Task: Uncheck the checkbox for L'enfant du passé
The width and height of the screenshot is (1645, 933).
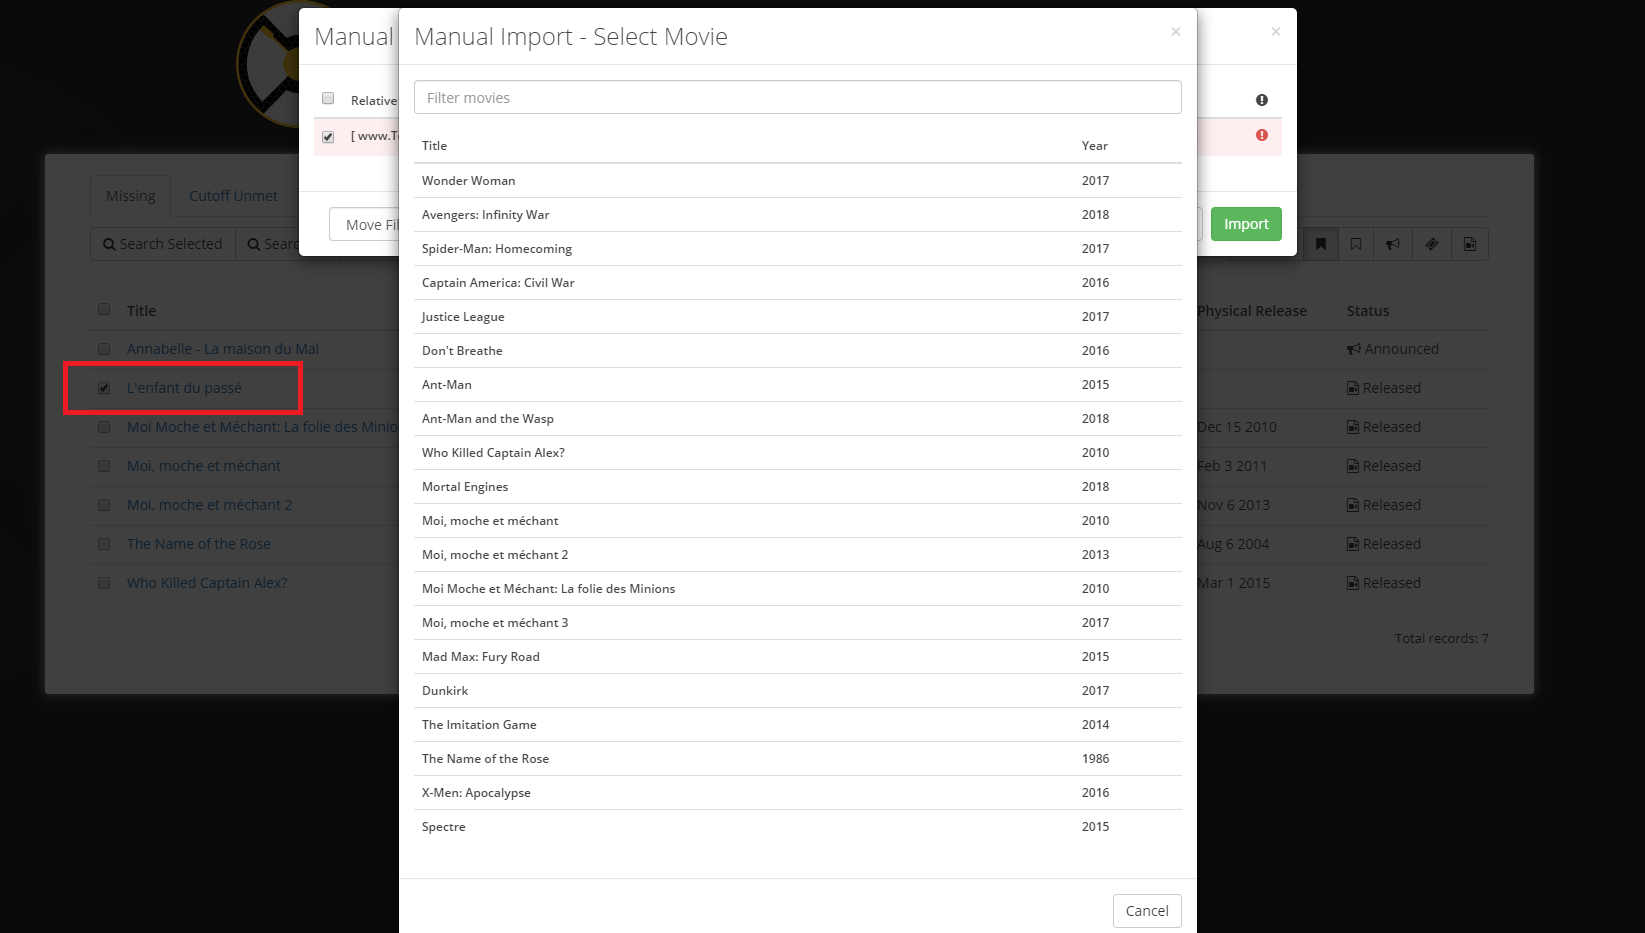Action: click(104, 388)
